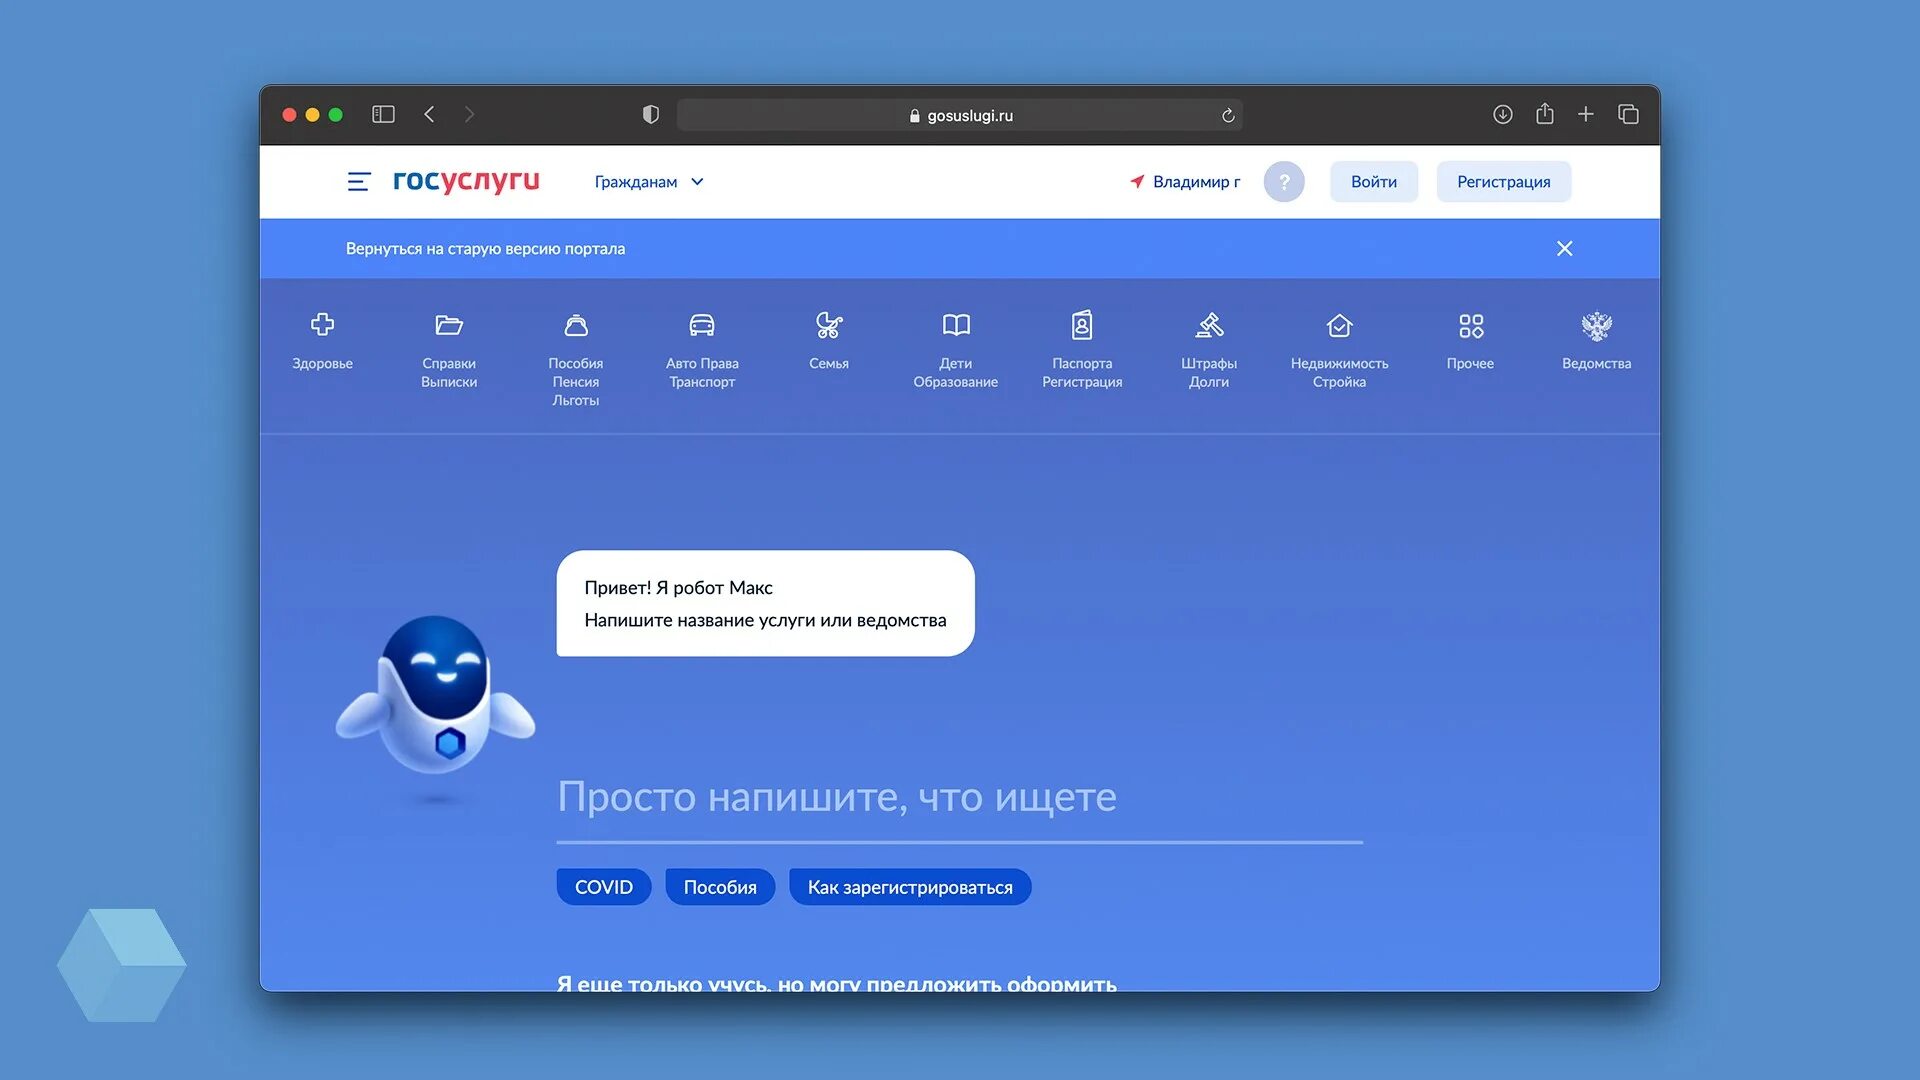Image resolution: width=1920 pixels, height=1080 pixels.
Task: Open the Справки Выписки category
Action: coord(449,351)
